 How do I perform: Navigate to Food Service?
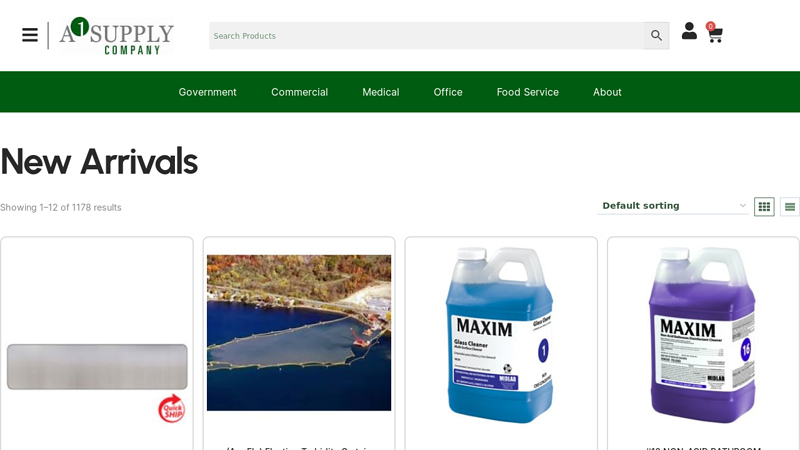527,92
